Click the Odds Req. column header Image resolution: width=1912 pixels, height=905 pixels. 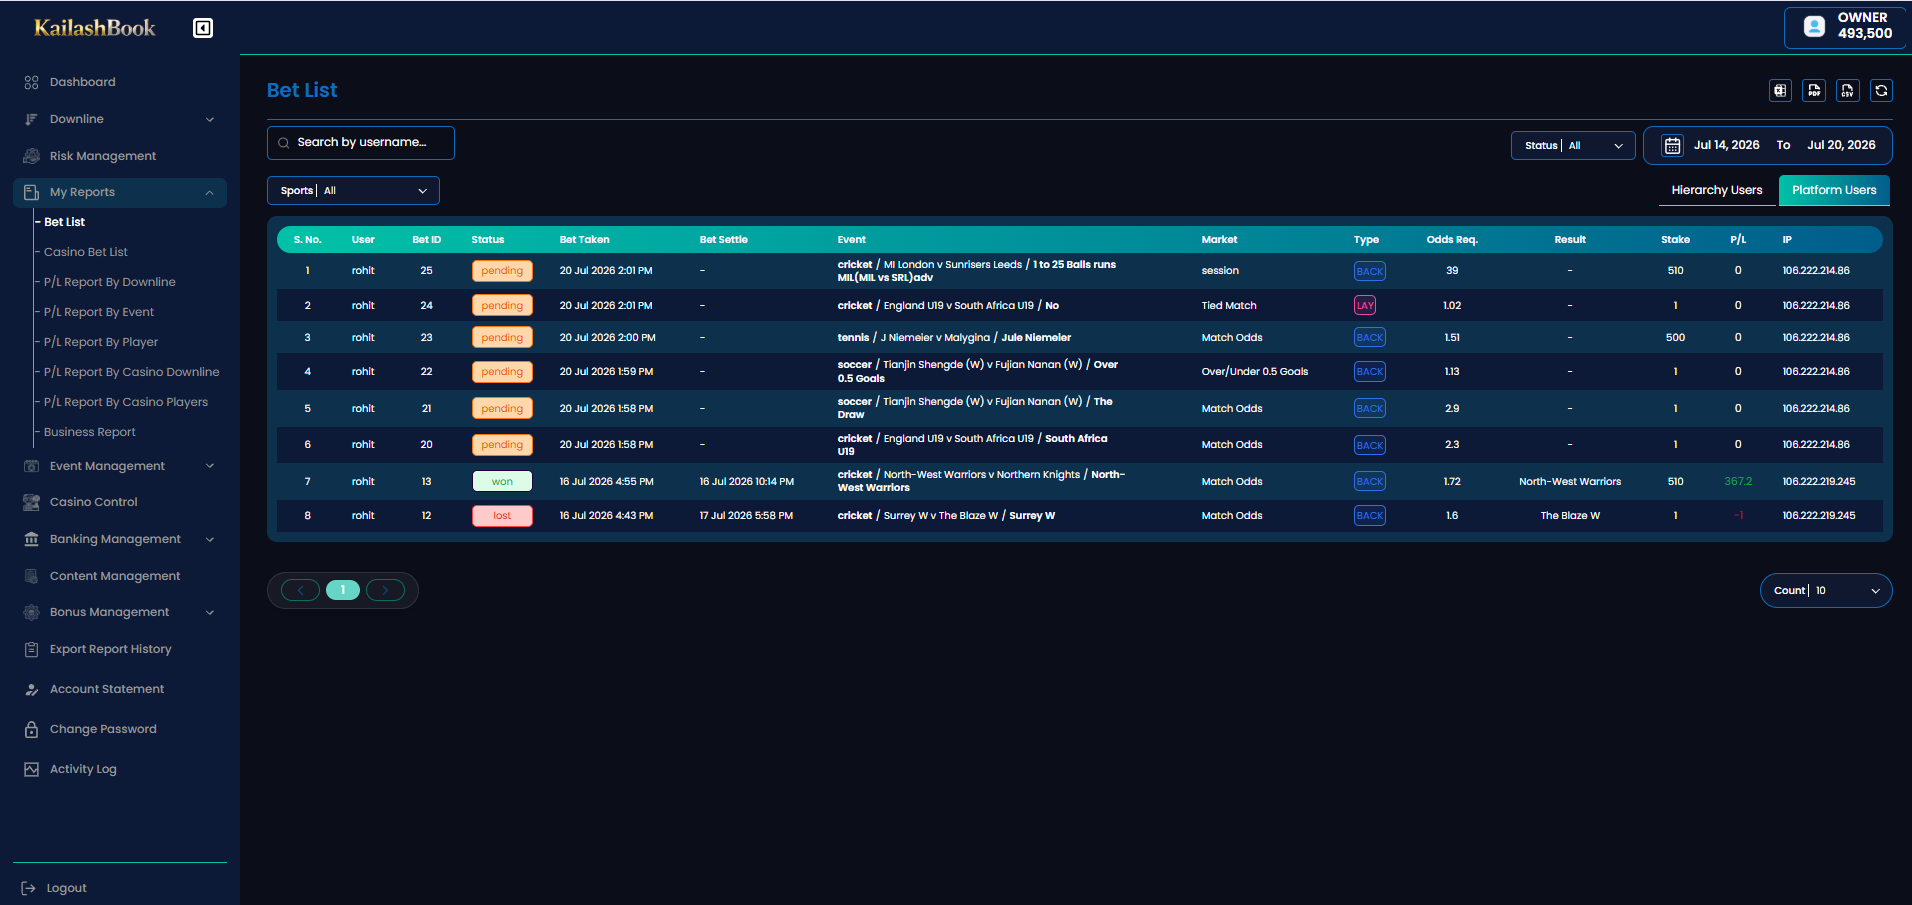1452,240
